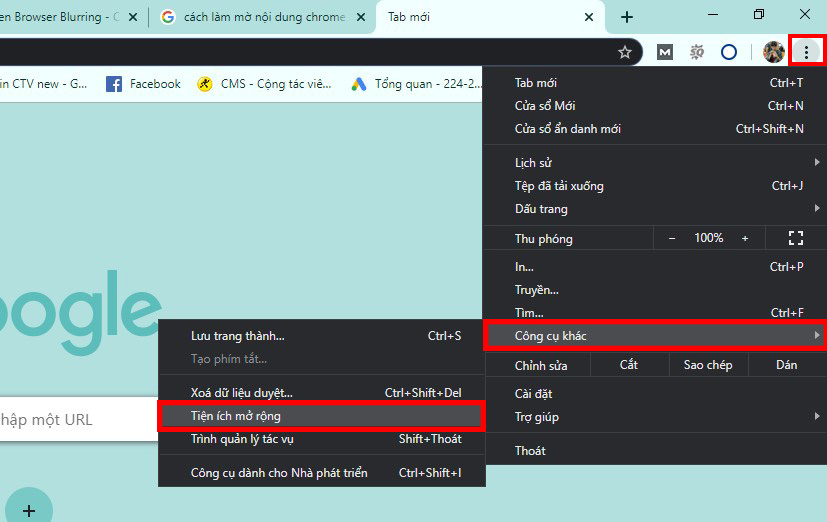Open the Gmail M extension icon
Screen dimensions: 827x522
[665, 52]
